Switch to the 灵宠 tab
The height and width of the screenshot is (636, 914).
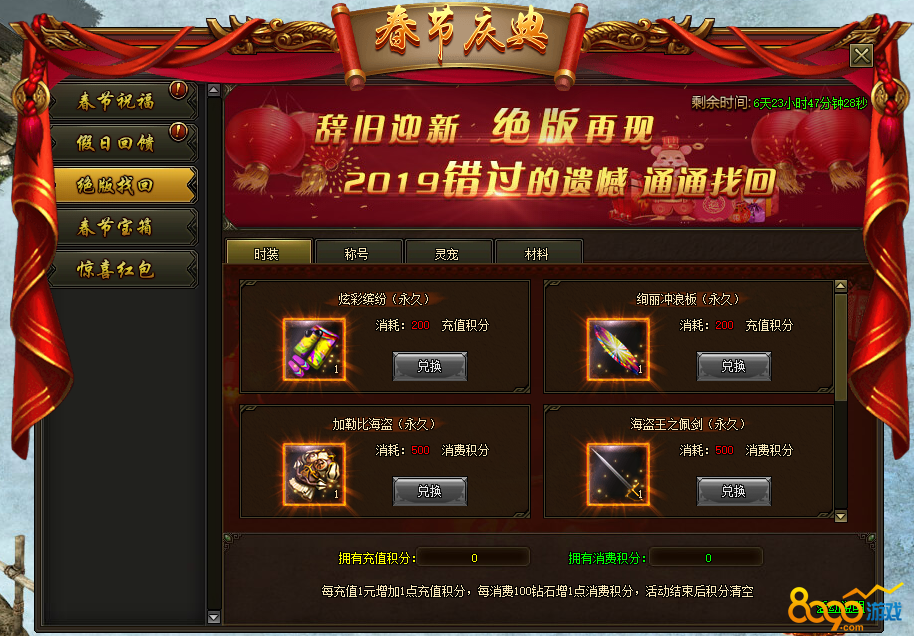[x=448, y=252]
